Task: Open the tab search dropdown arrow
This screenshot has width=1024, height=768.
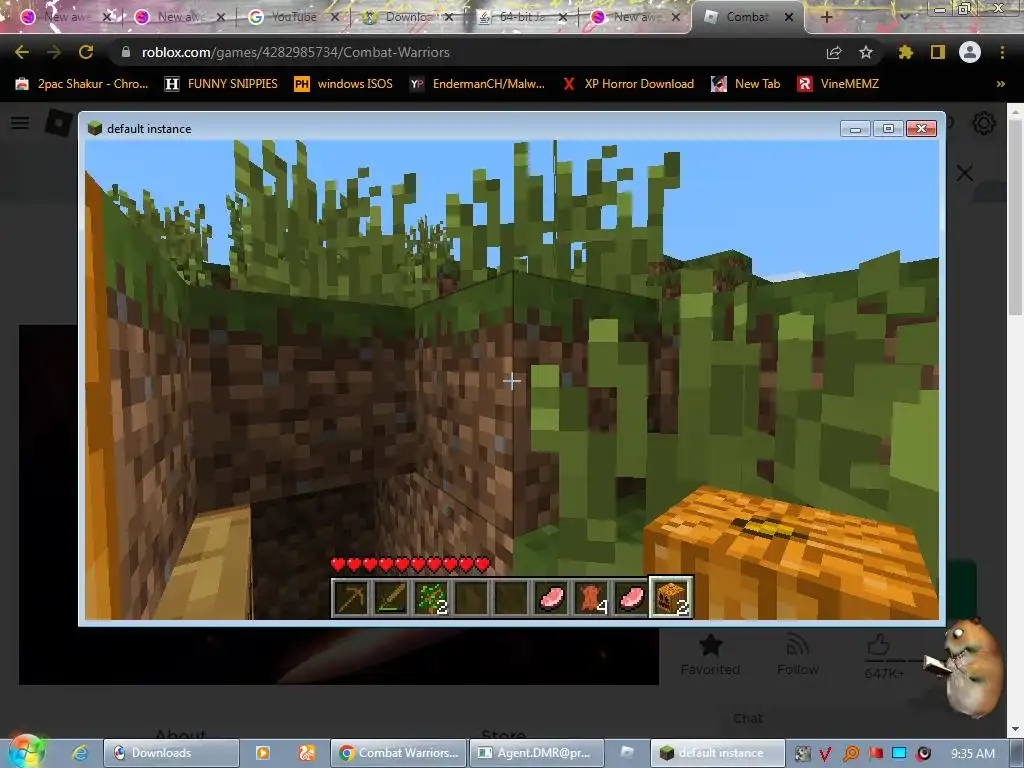Action: click(904, 17)
